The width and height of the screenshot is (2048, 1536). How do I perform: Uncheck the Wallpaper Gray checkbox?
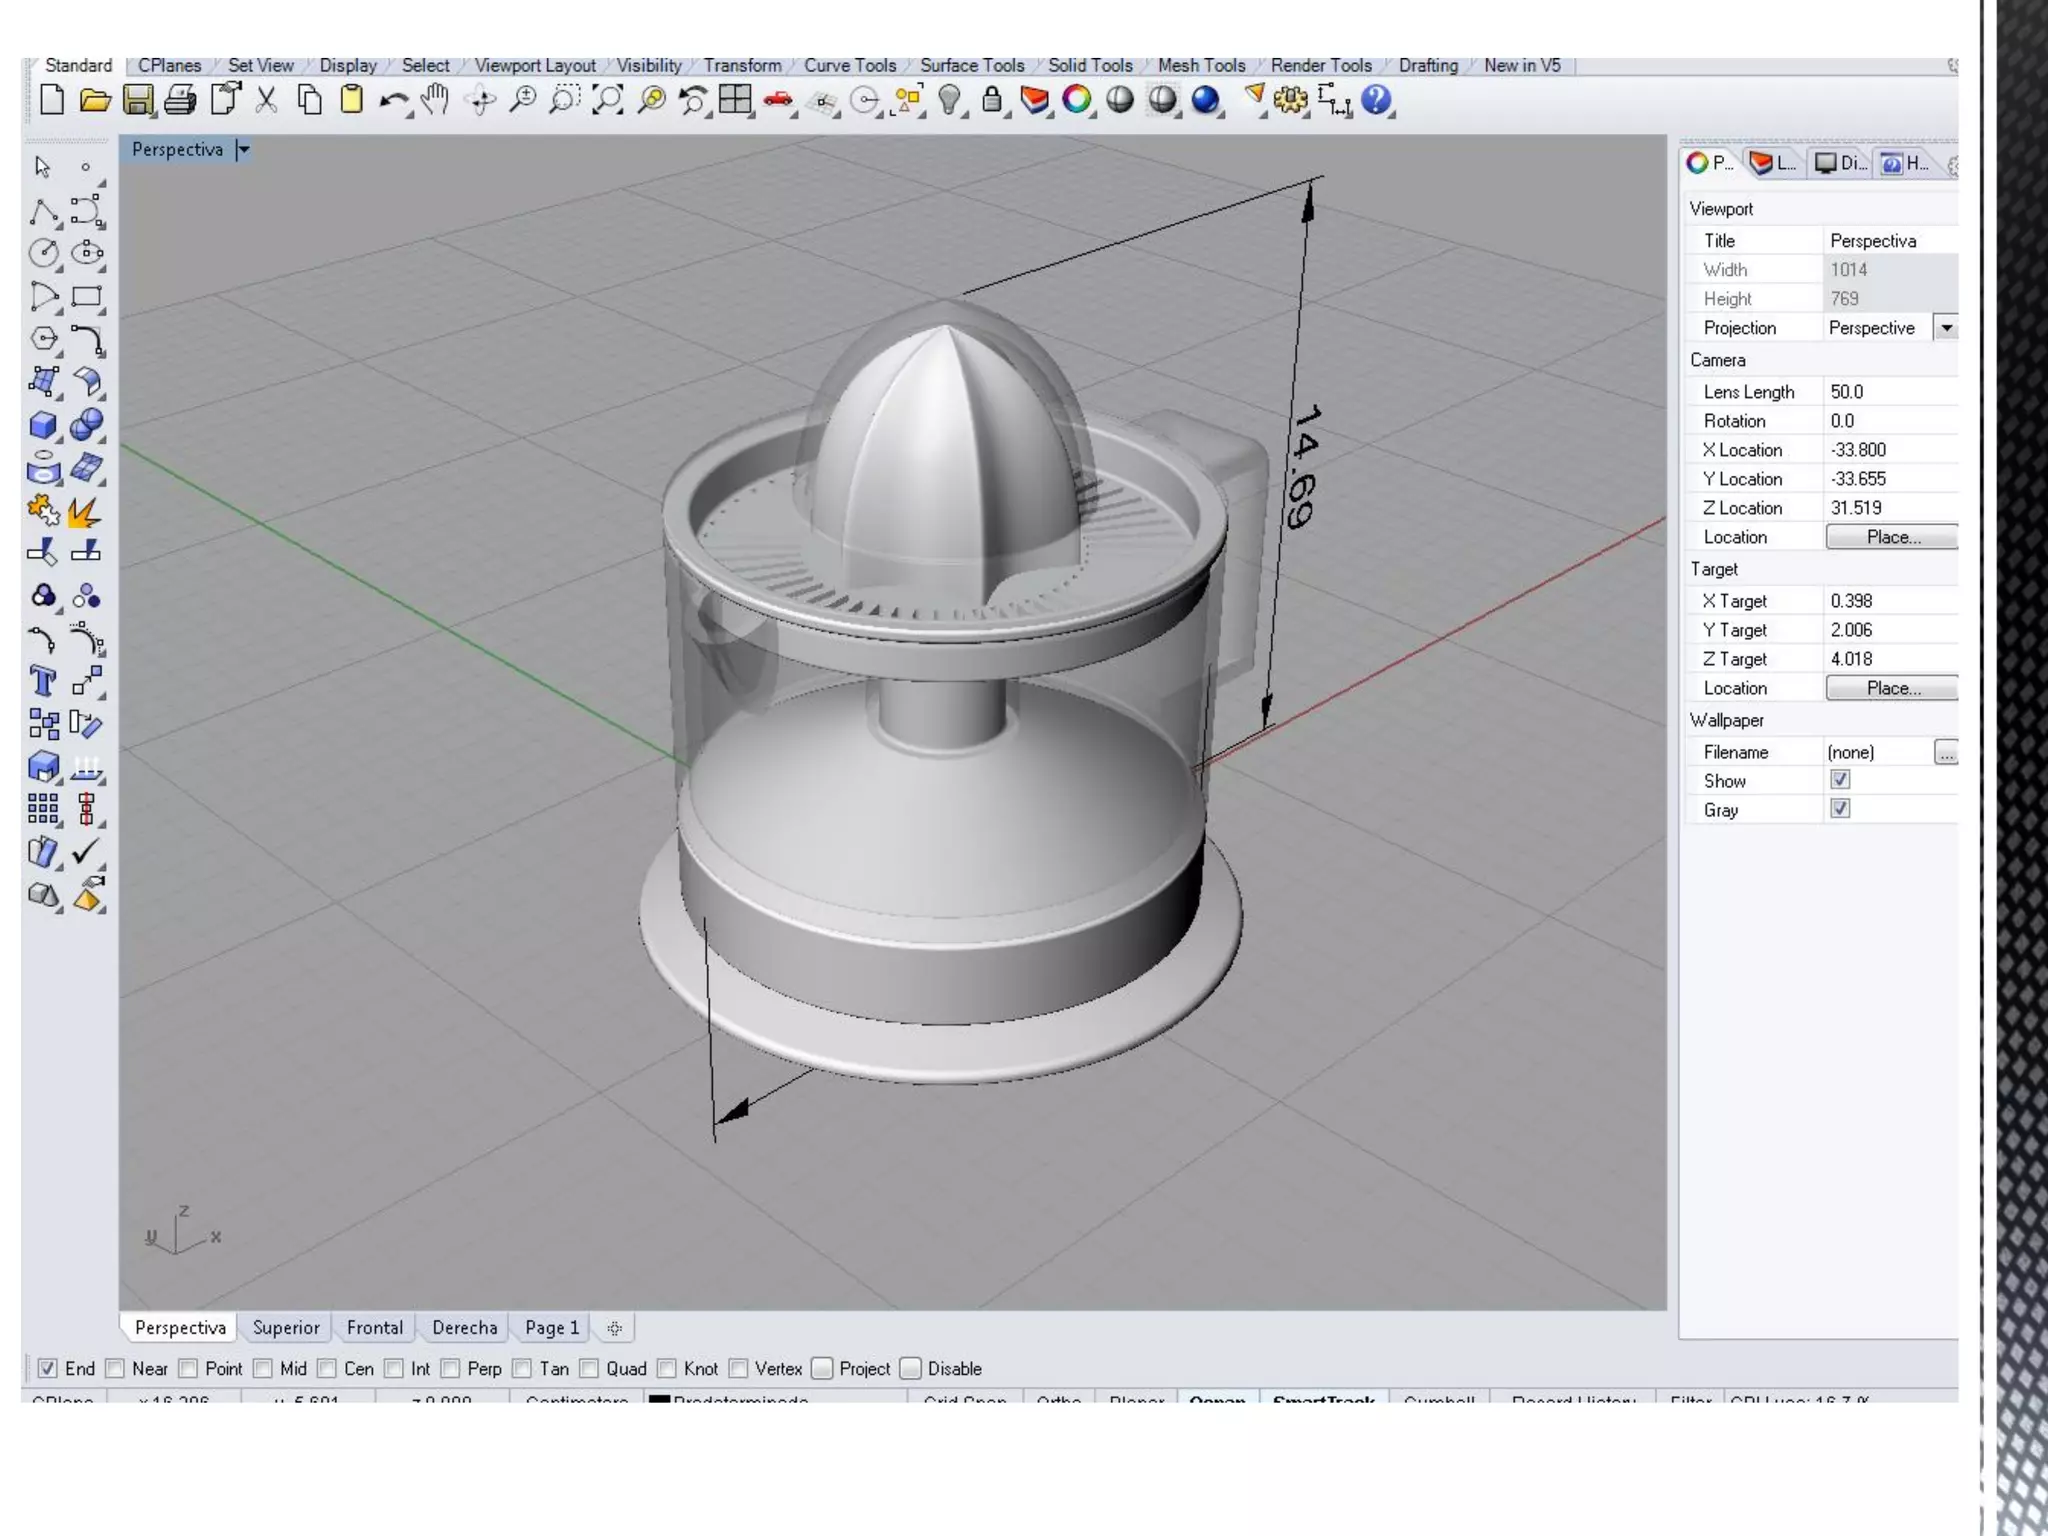(1840, 809)
